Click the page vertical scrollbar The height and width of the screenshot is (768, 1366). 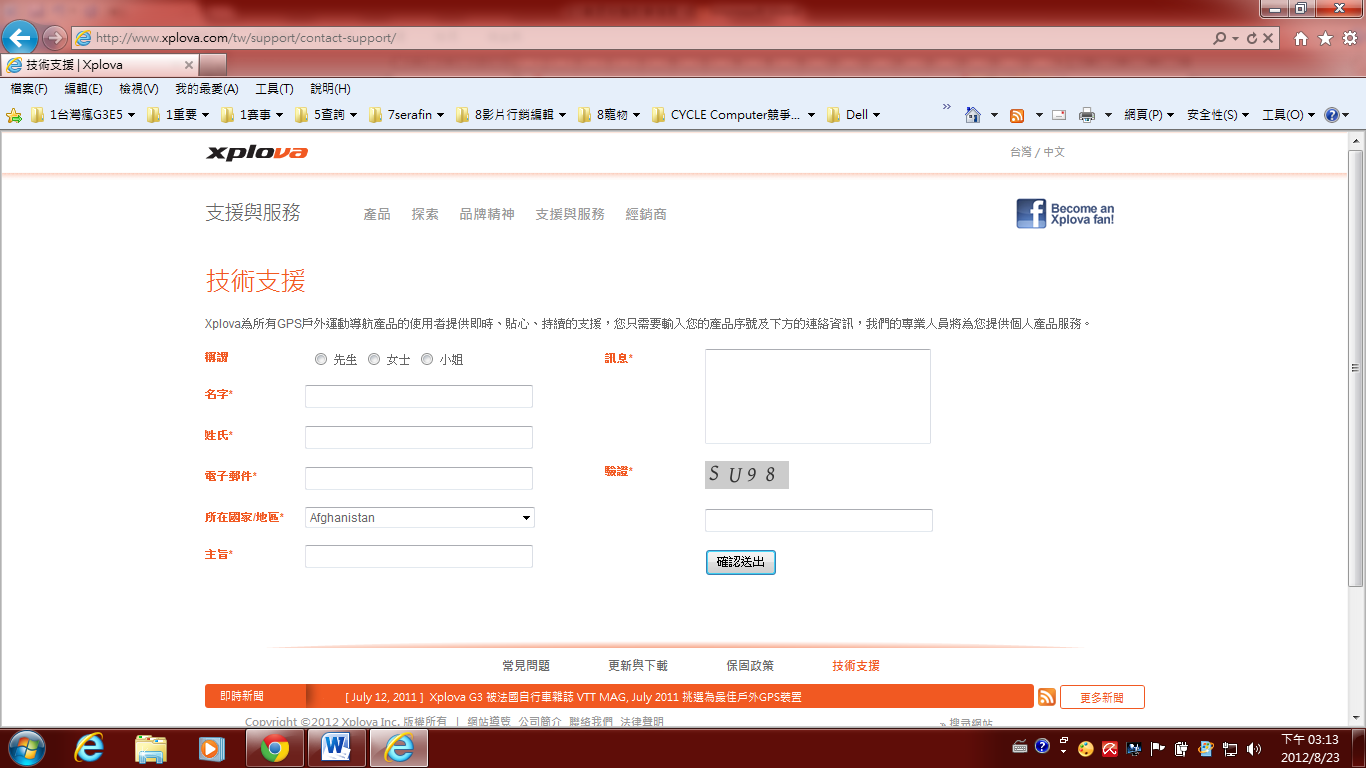coord(1356,368)
